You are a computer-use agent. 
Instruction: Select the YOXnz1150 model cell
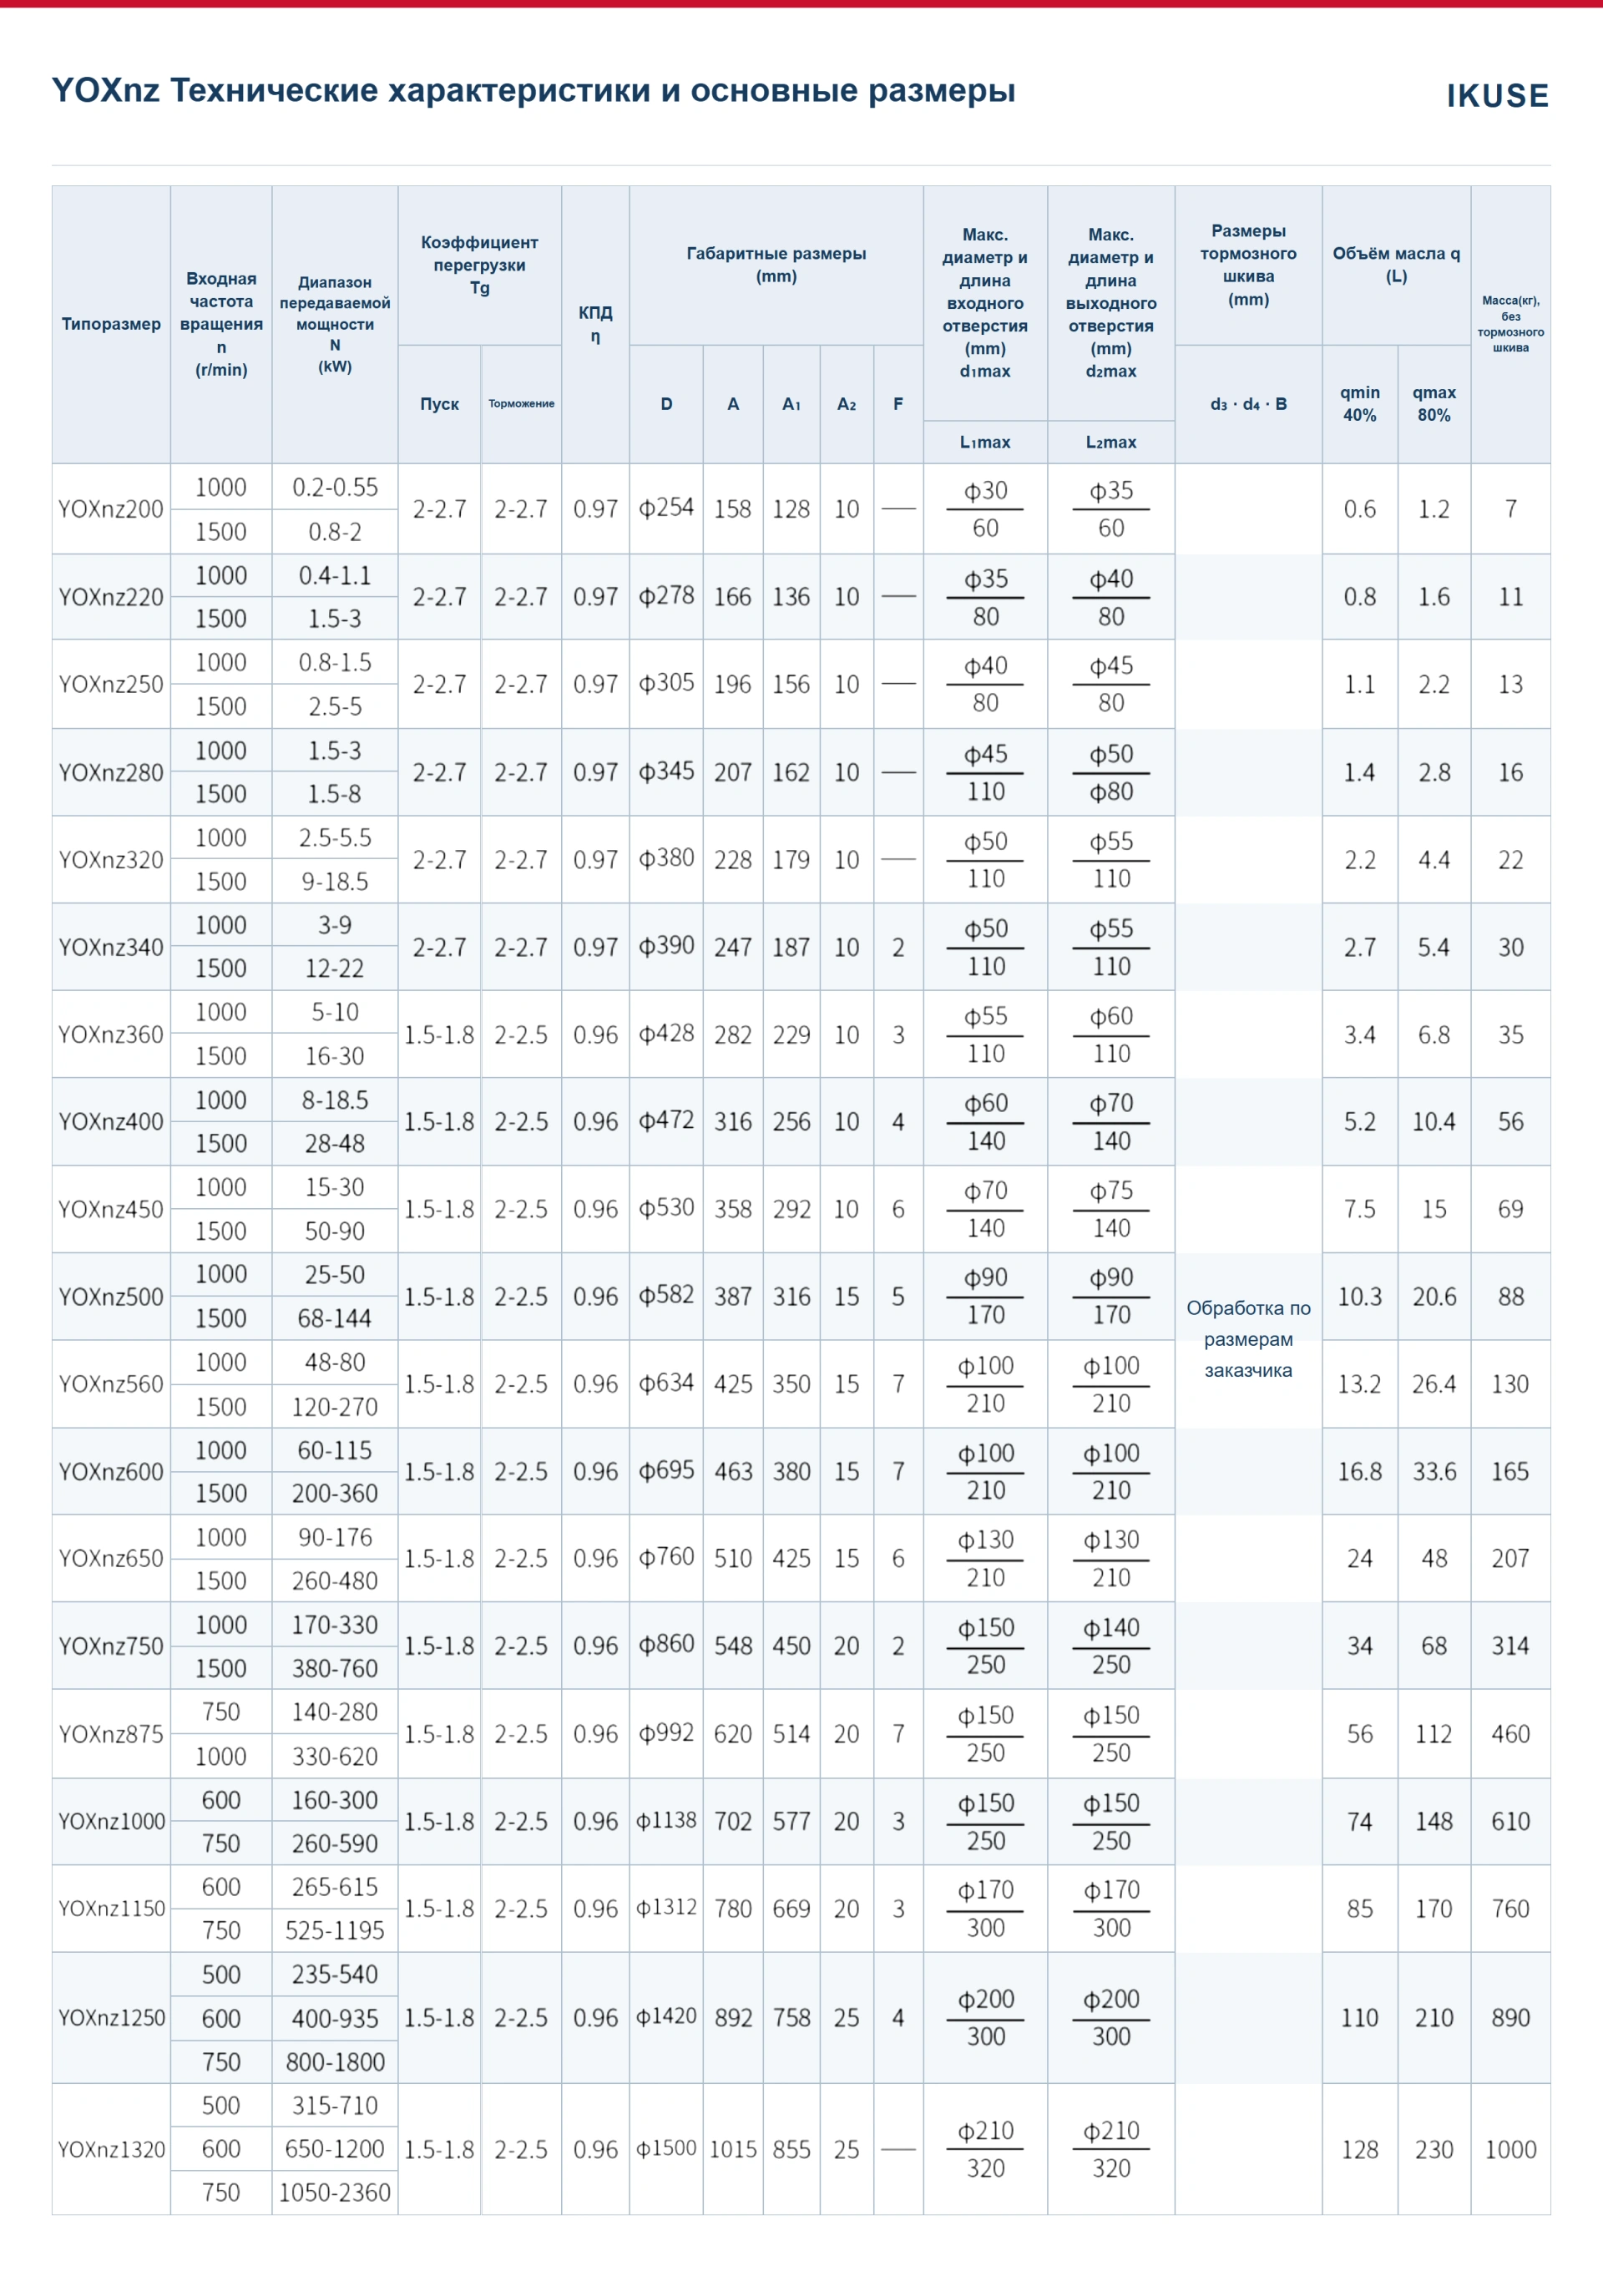click(111, 1908)
